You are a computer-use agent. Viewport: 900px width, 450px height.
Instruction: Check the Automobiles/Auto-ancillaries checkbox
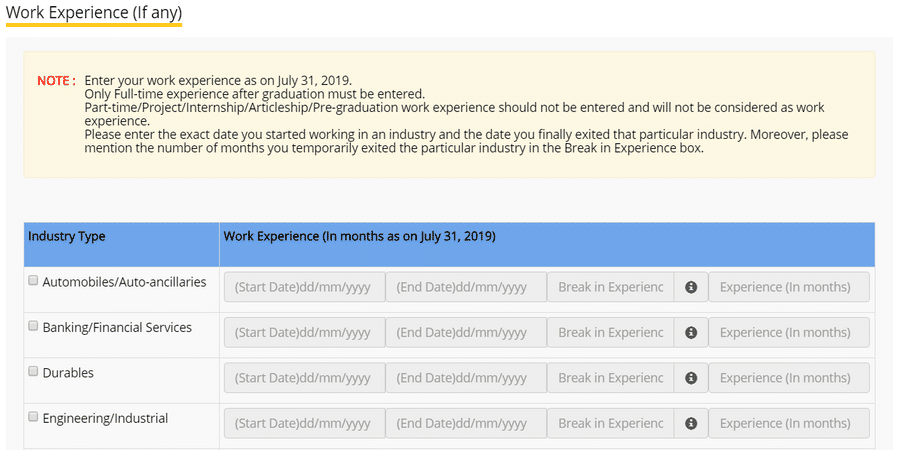coord(33,281)
